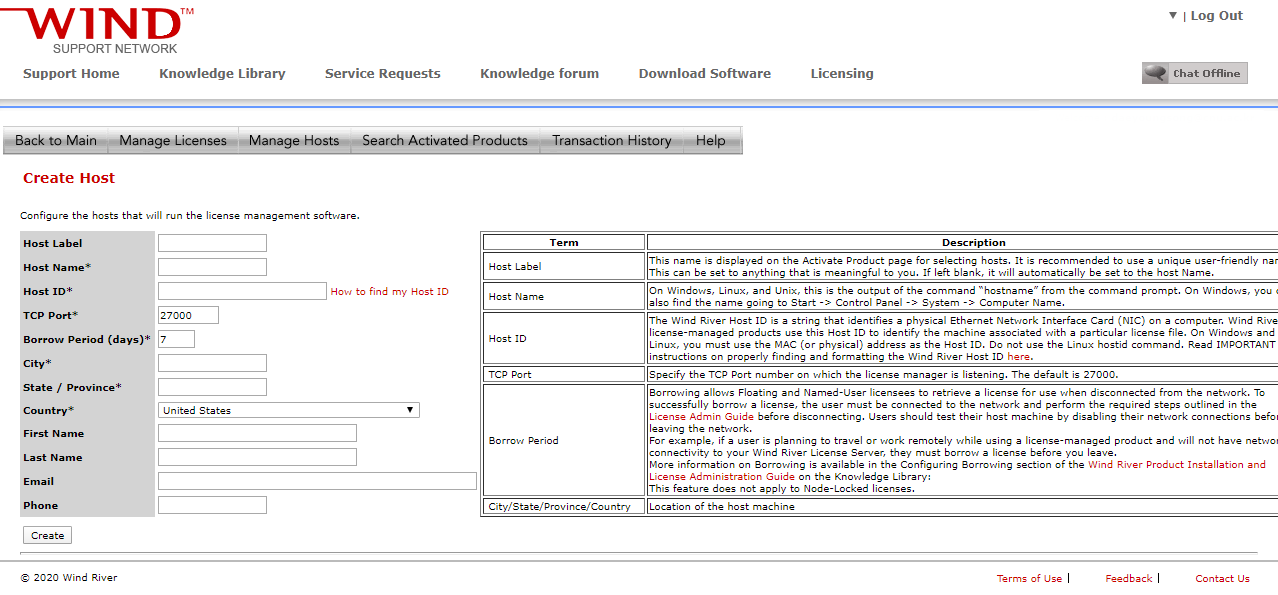Click the 'here' Host ID instructions link

(x=1018, y=357)
